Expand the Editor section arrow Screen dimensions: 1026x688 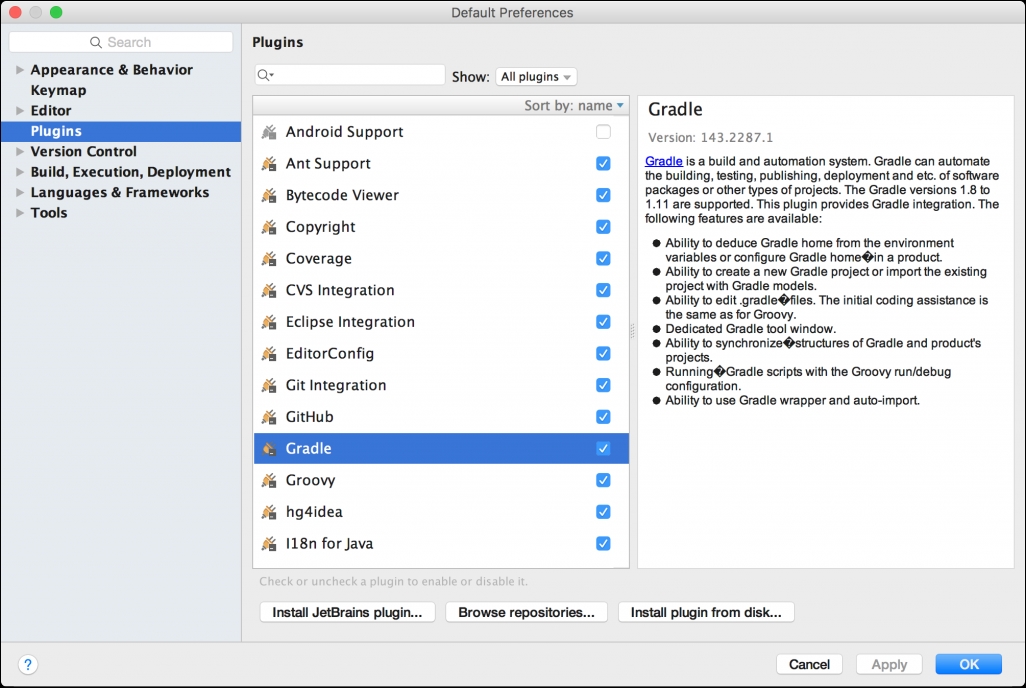[20, 111]
